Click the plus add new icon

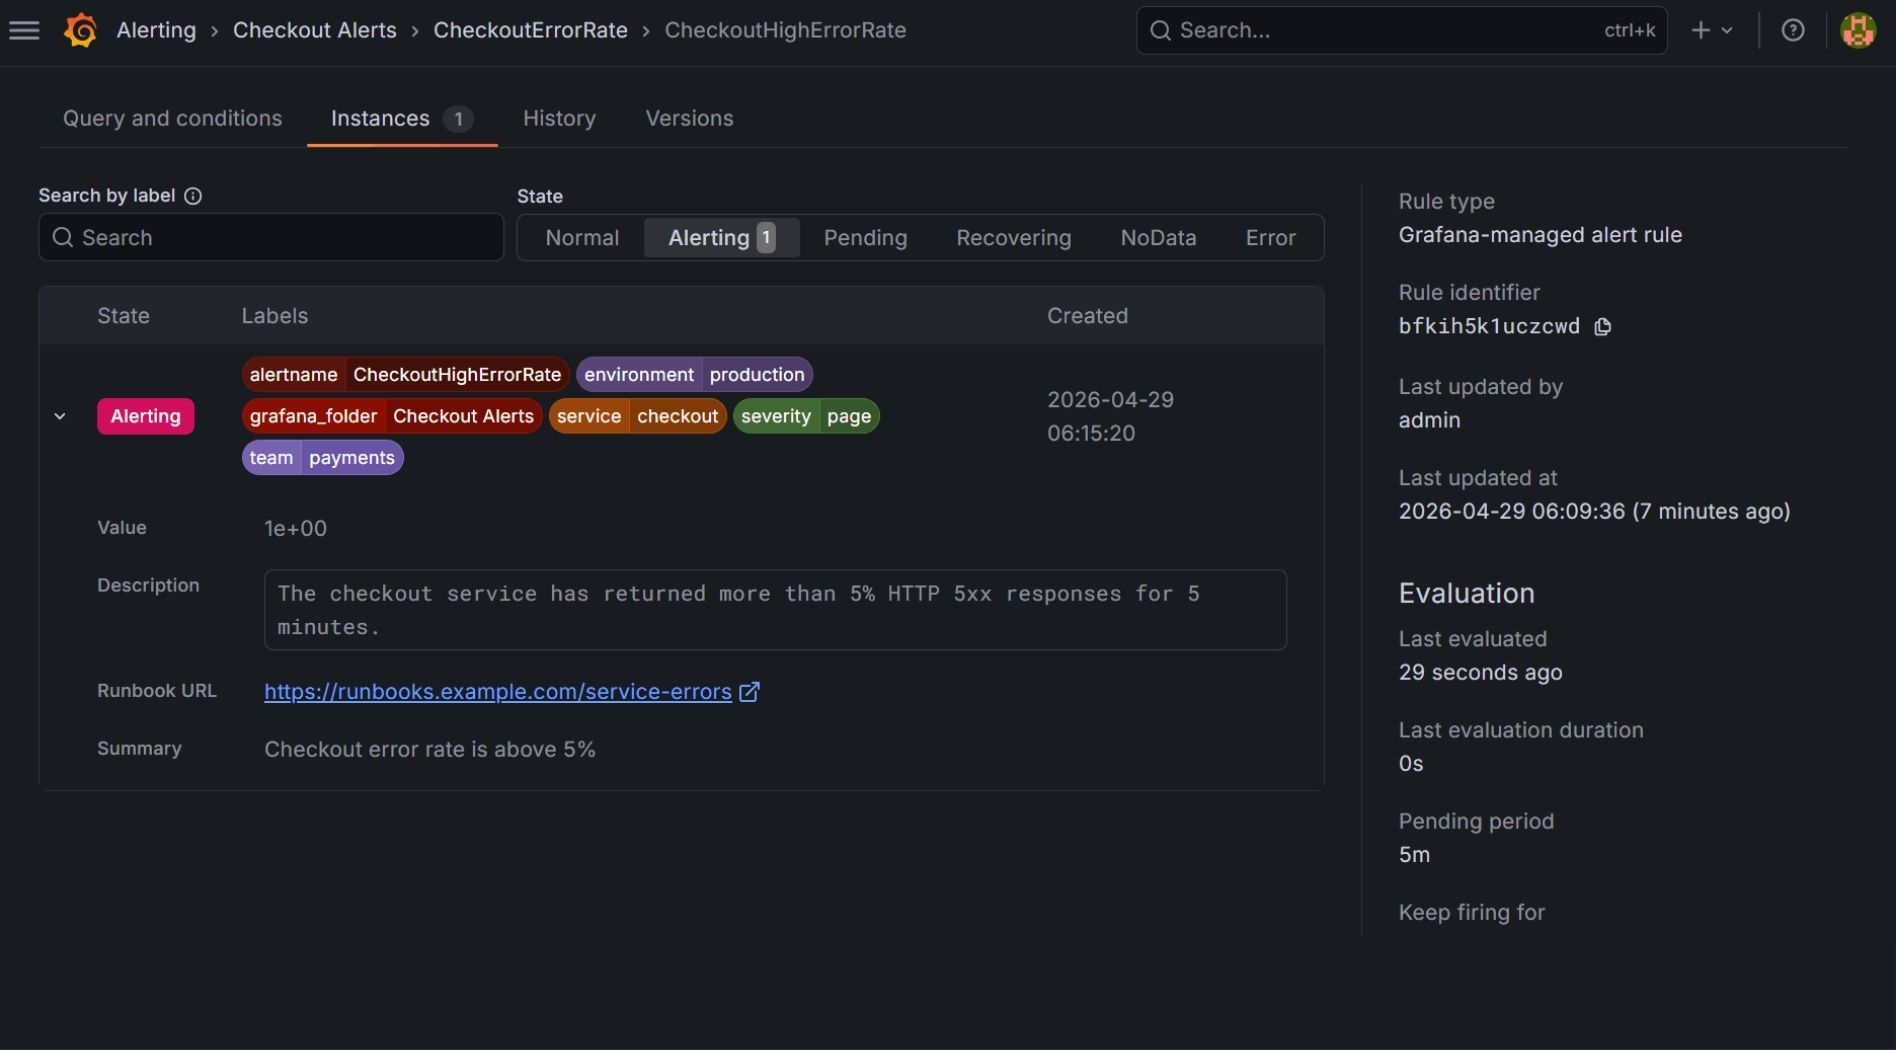pyautogui.click(x=1700, y=31)
